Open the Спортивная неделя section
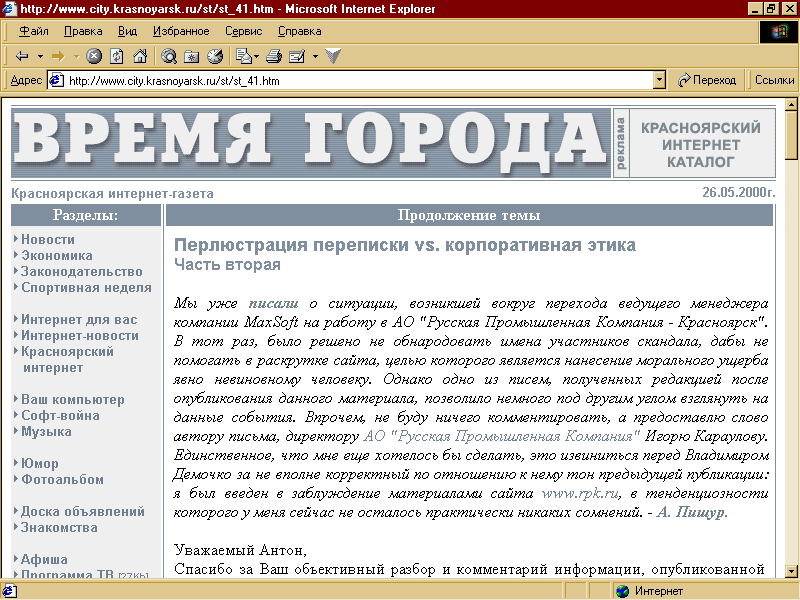This screenshot has width=800, height=600. click(x=86, y=287)
